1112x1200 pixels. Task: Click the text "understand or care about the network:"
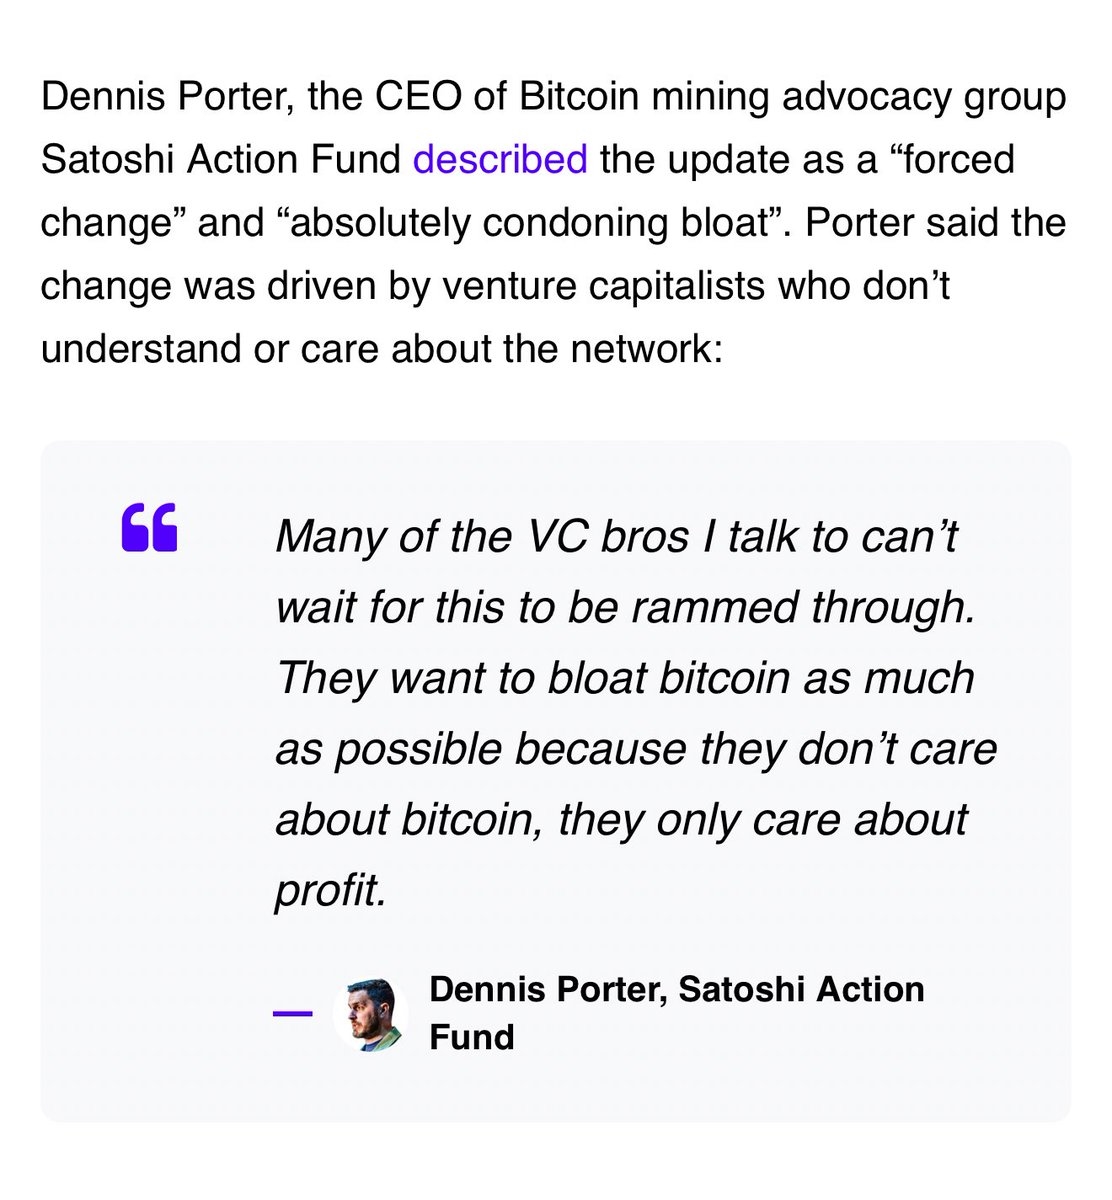tap(380, 349)
